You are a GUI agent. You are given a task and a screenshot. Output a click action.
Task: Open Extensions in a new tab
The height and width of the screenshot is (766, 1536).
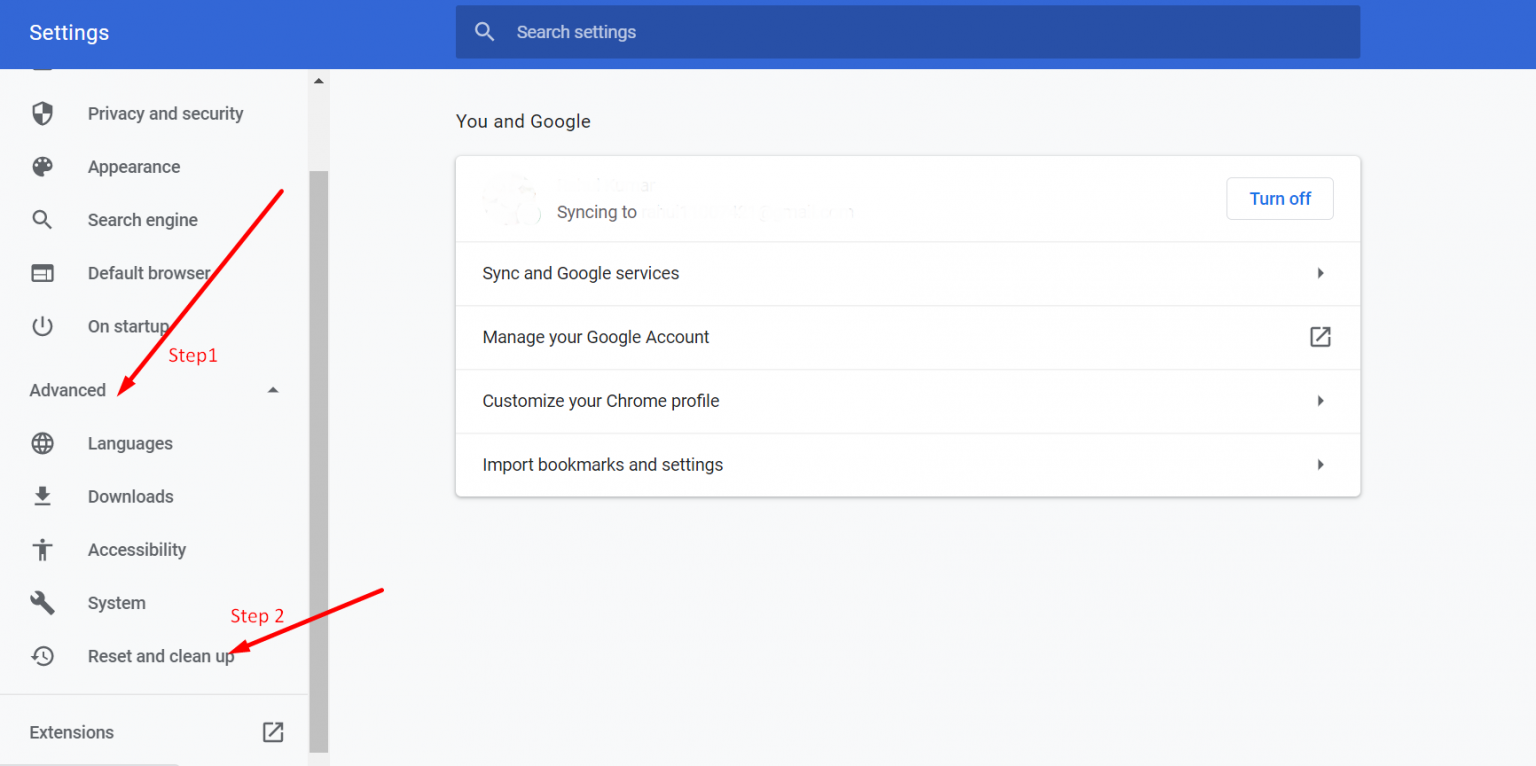272,732
